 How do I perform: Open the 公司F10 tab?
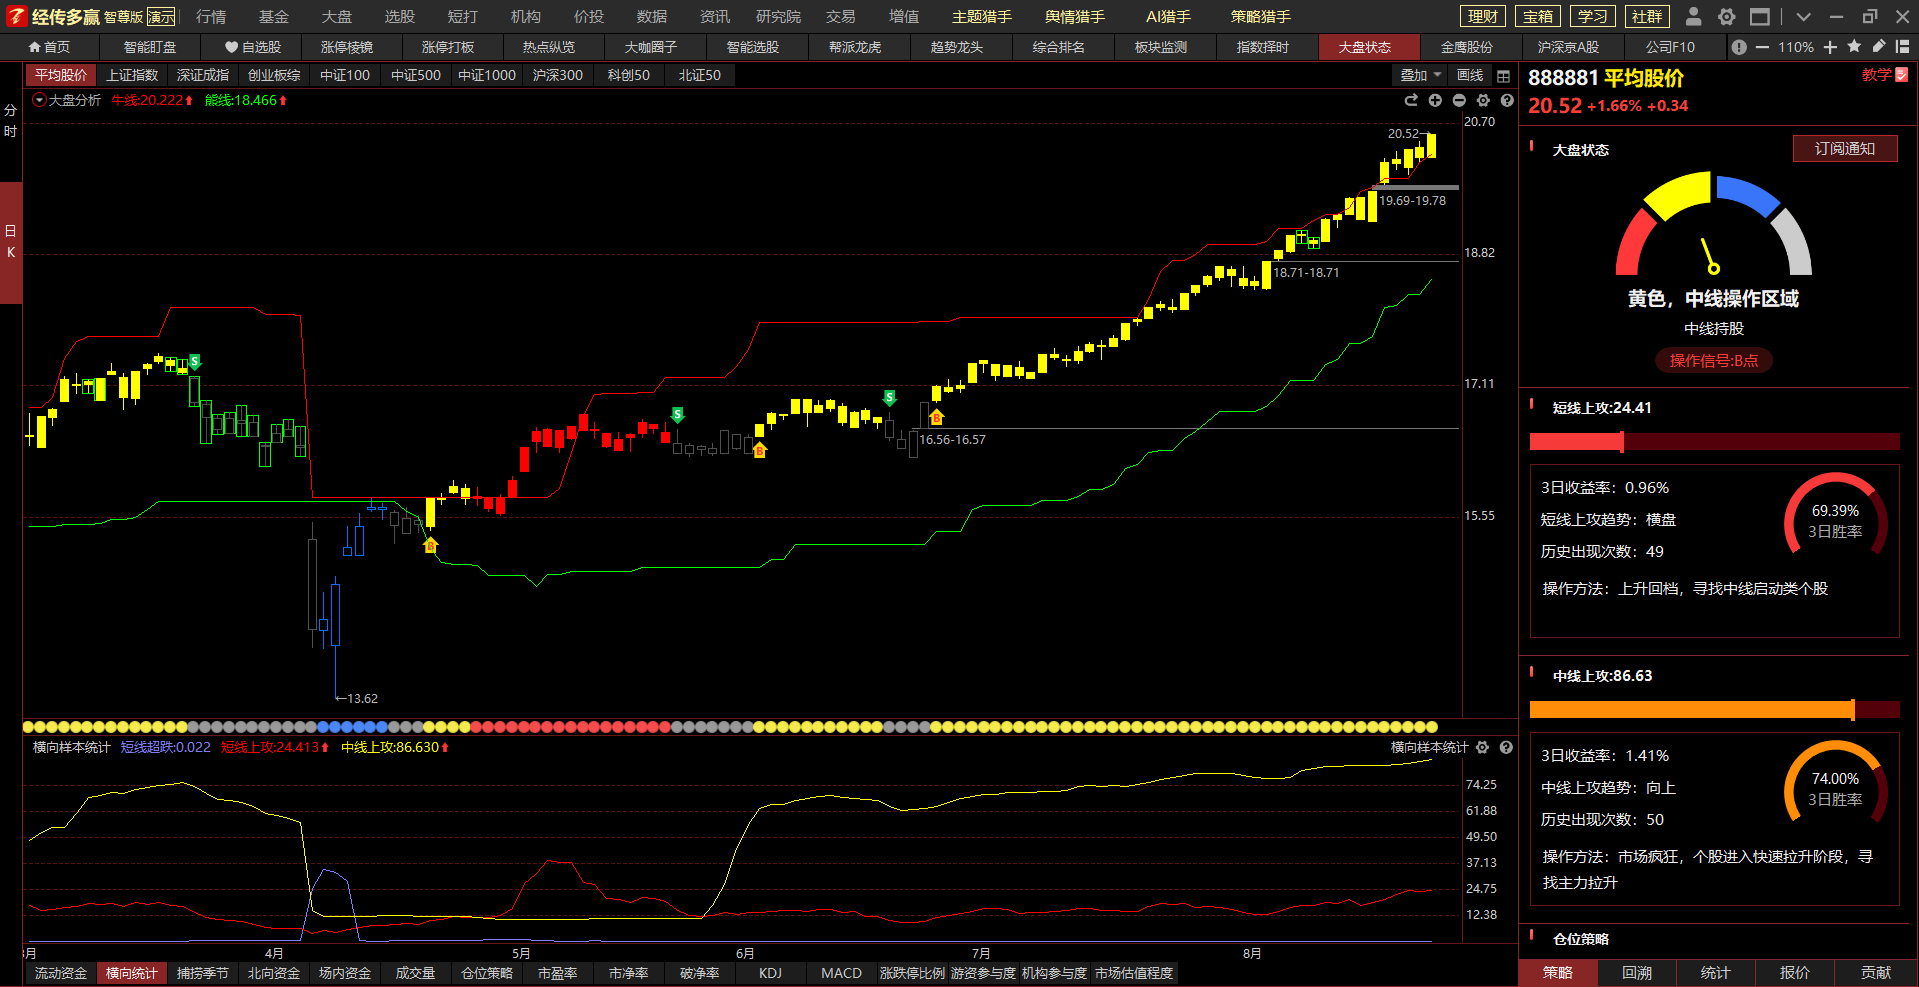(x=1670, y=47)
